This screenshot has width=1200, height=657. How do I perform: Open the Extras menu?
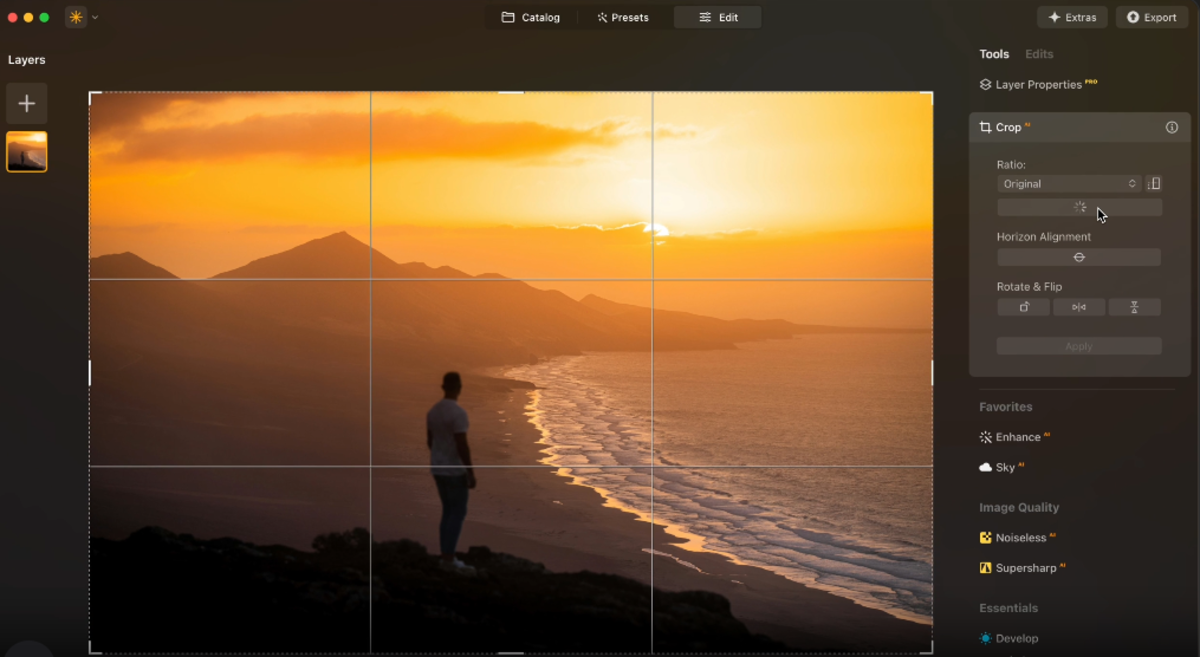pyautogui.click(x=1072, y=17)
